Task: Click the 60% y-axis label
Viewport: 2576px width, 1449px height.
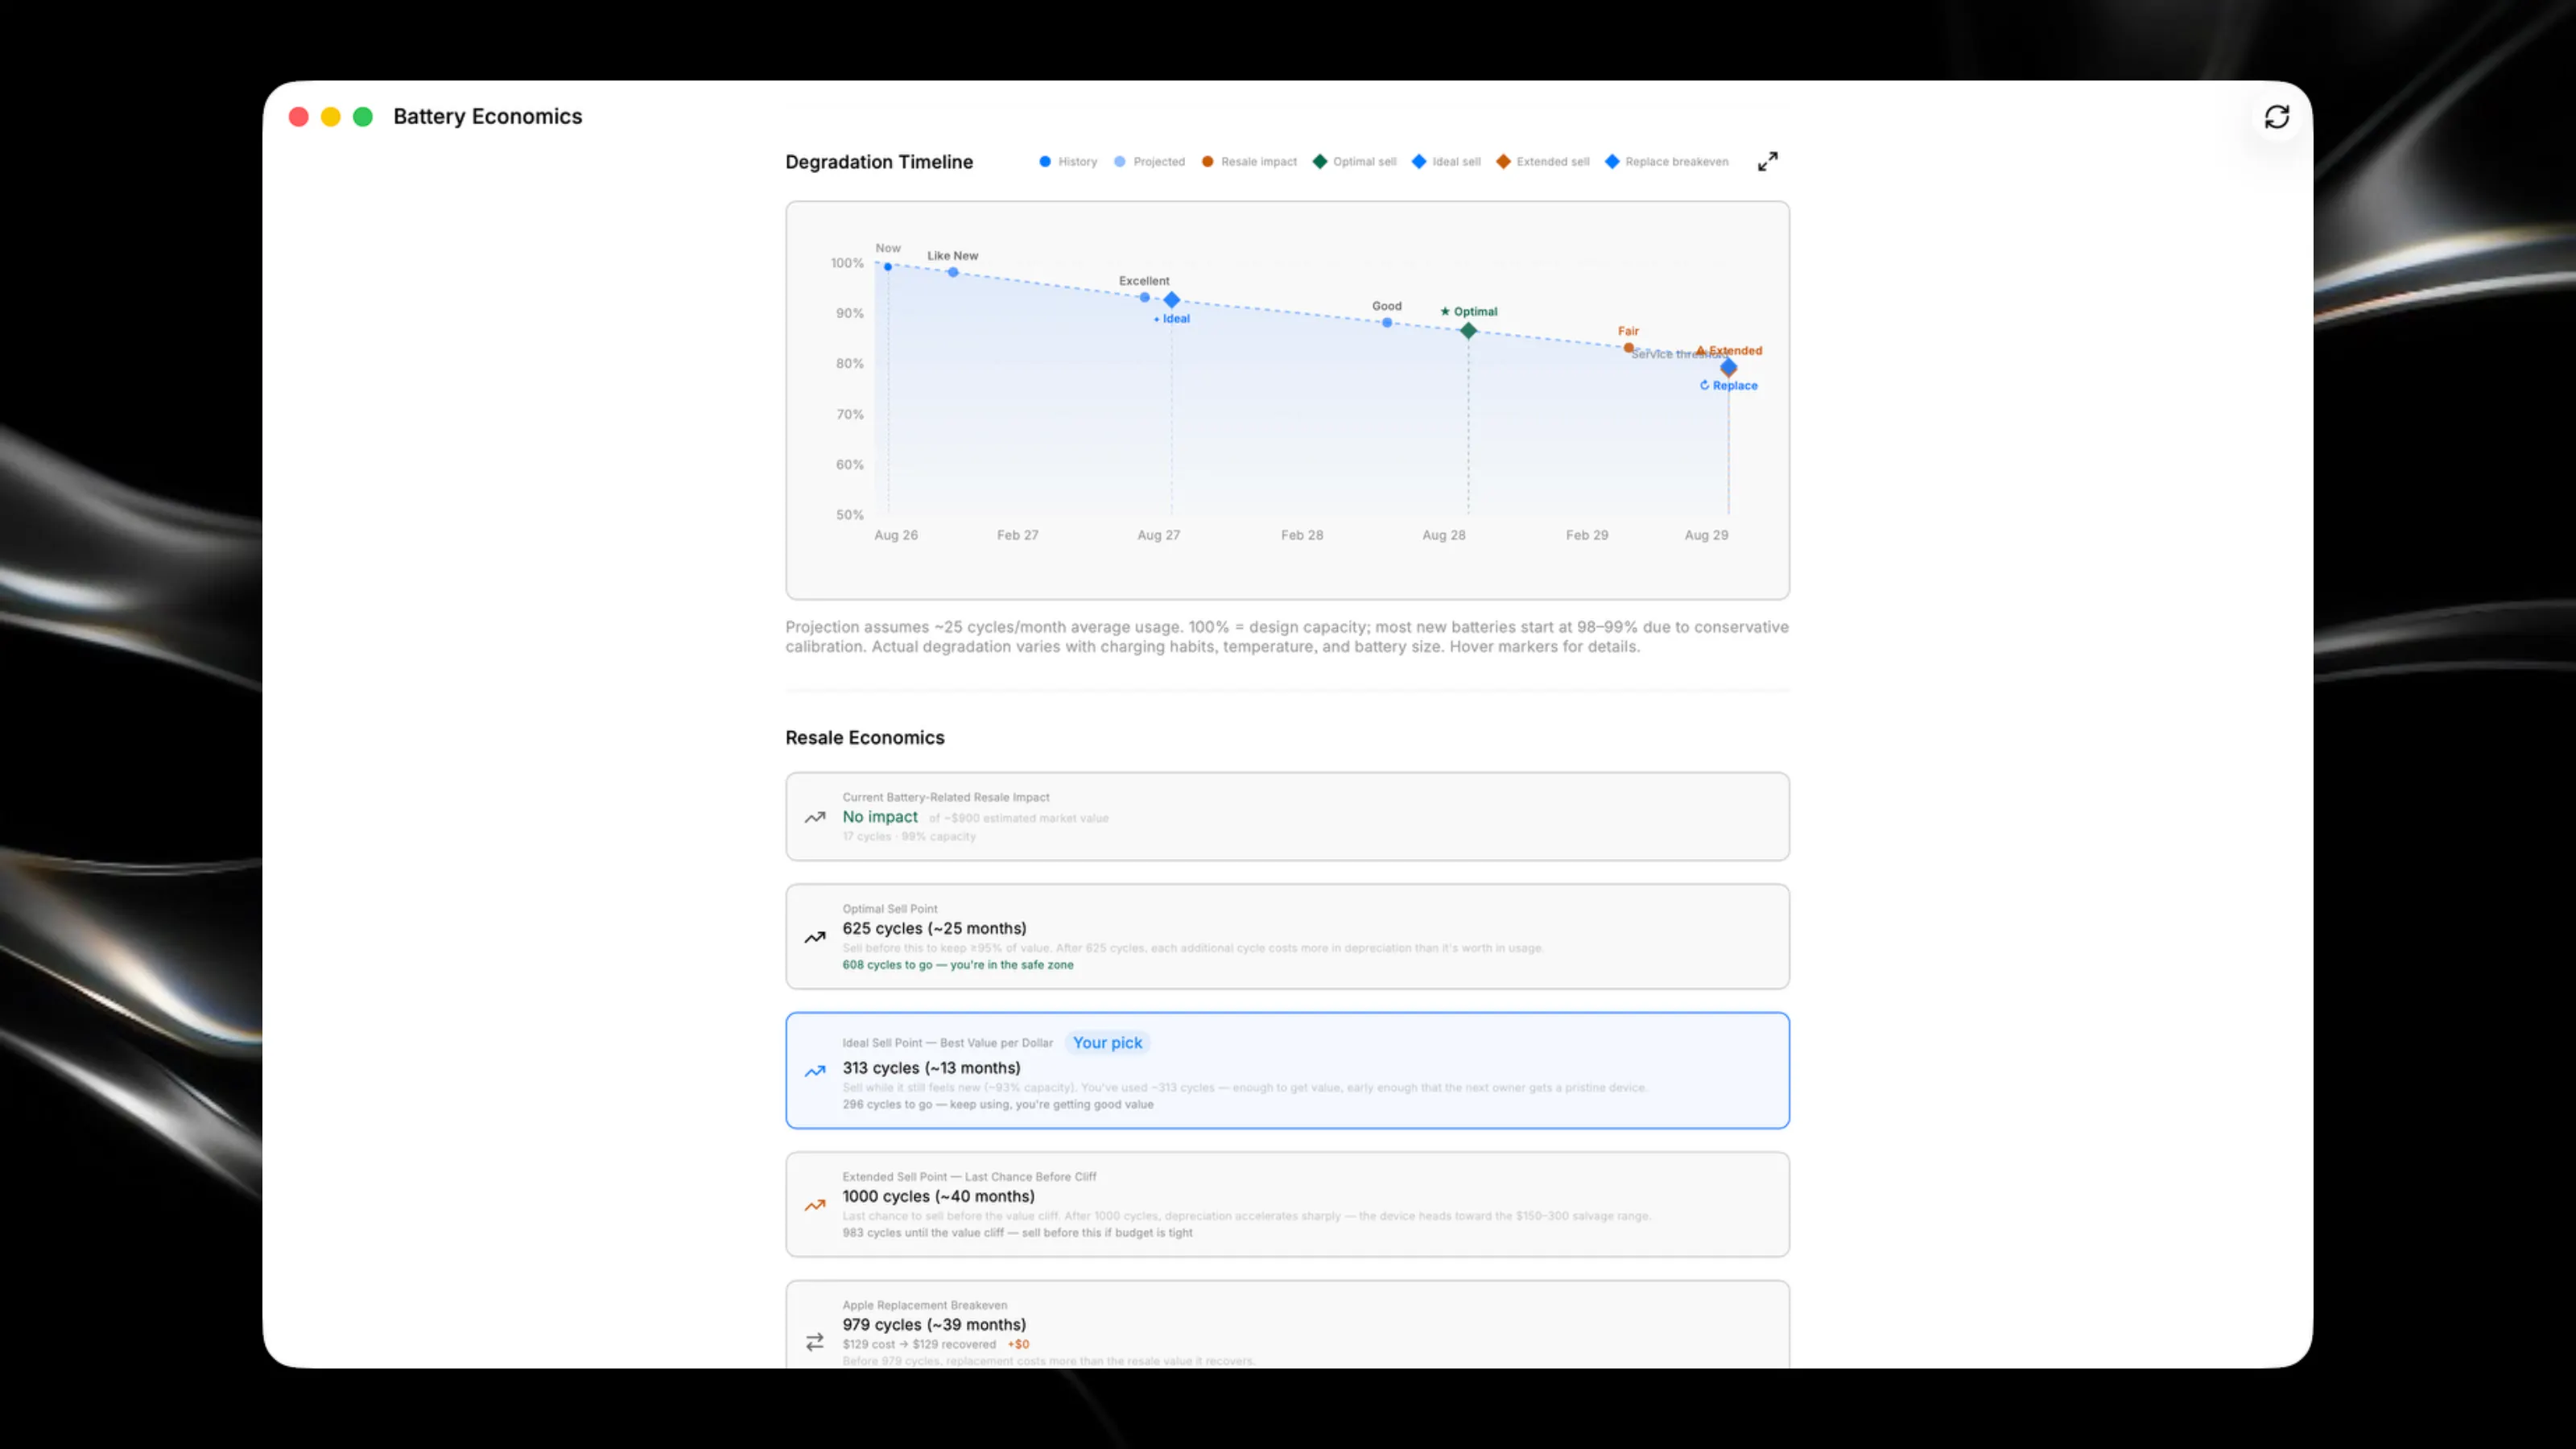Action: click(x=850, y=465)
